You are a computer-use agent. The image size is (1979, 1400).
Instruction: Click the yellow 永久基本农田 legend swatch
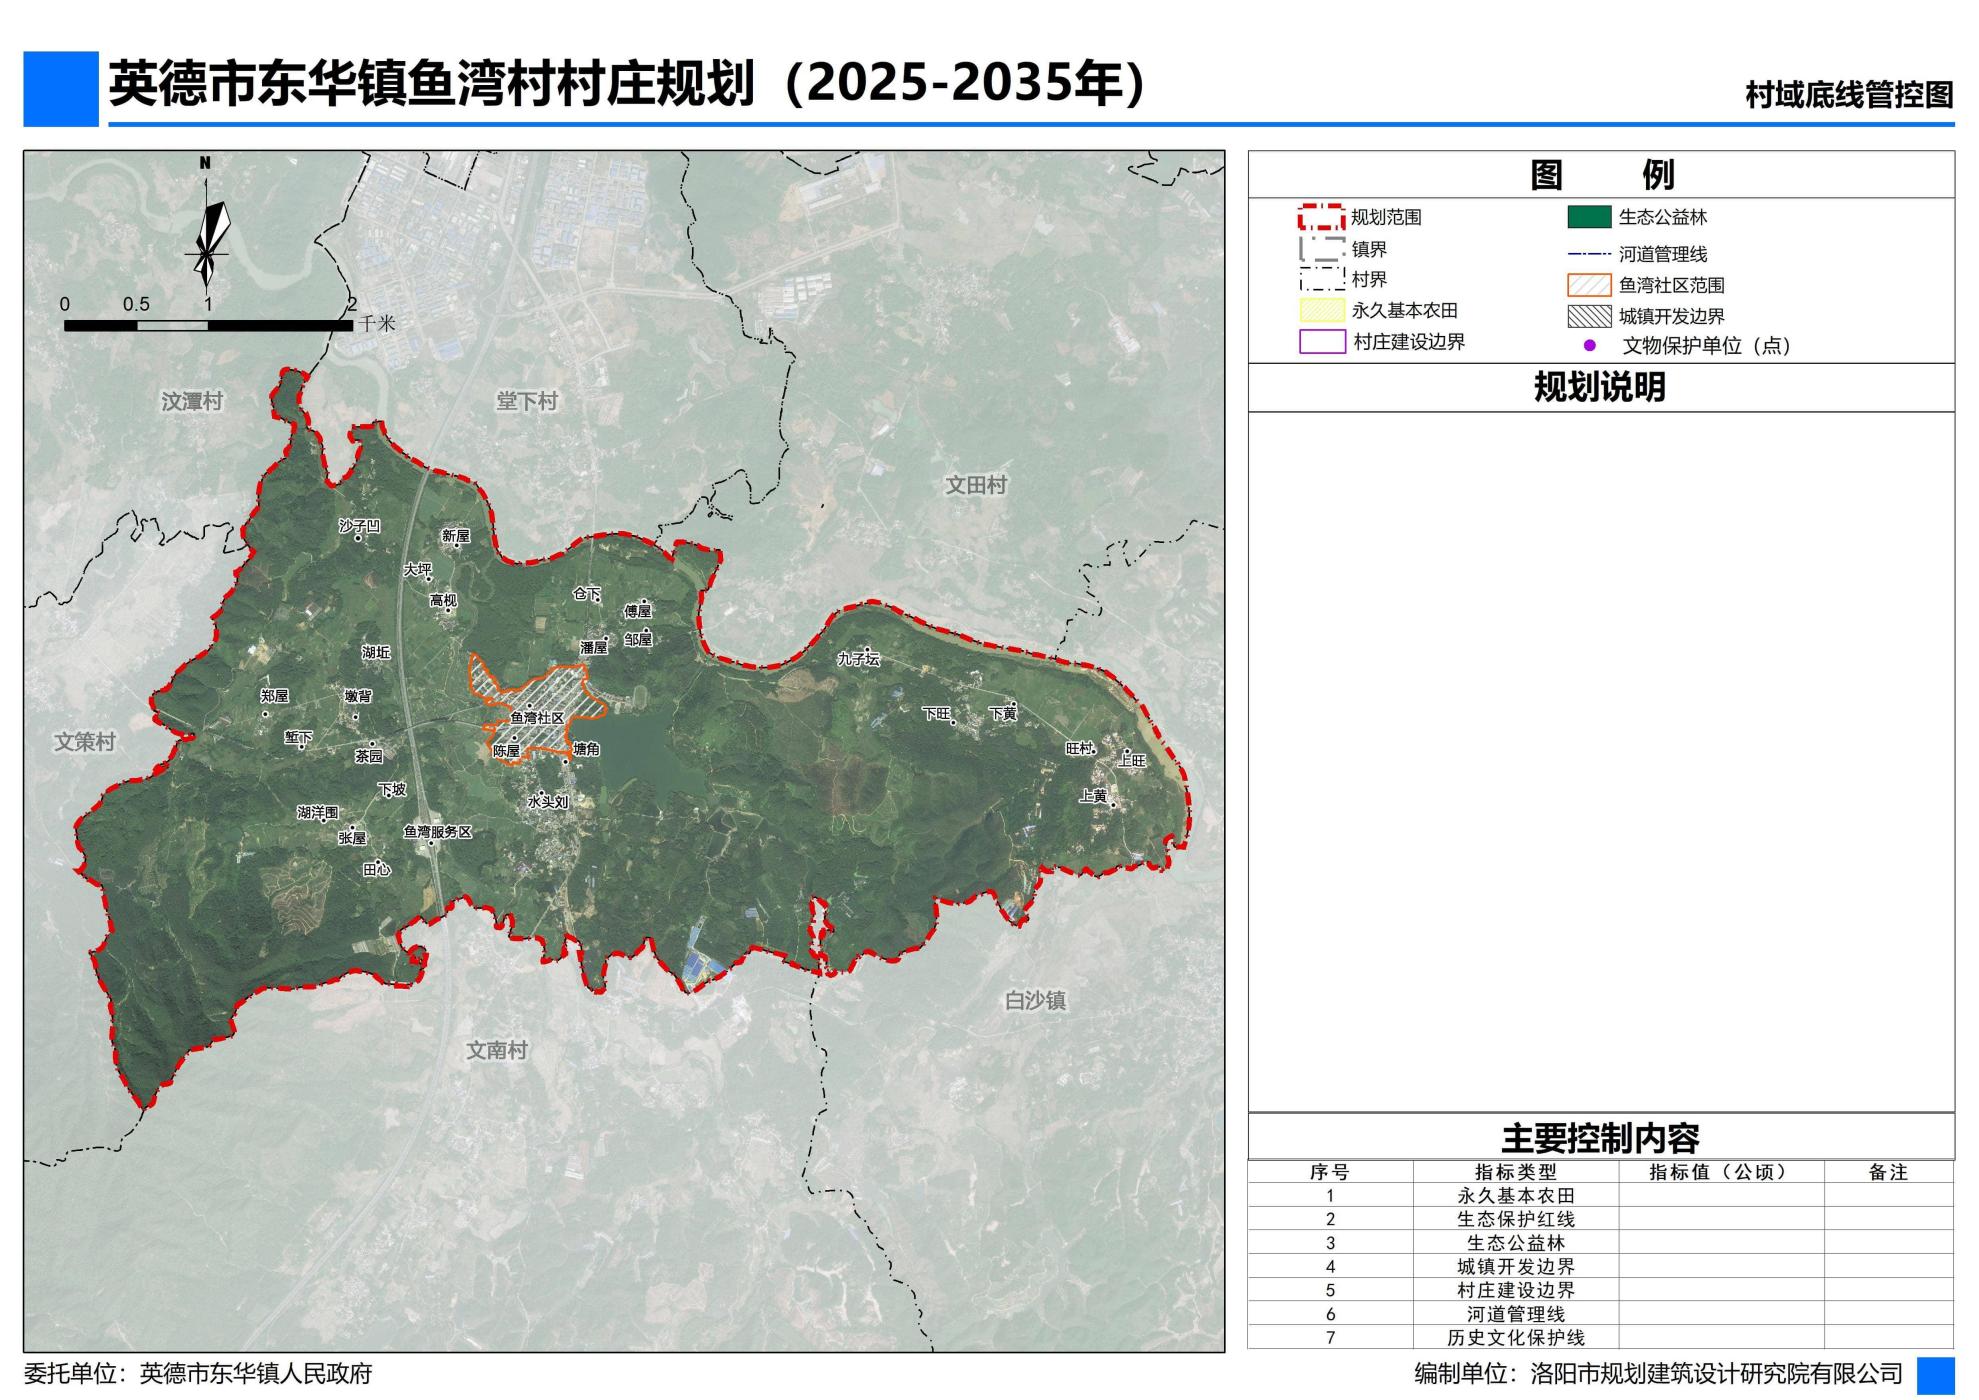1320,310
